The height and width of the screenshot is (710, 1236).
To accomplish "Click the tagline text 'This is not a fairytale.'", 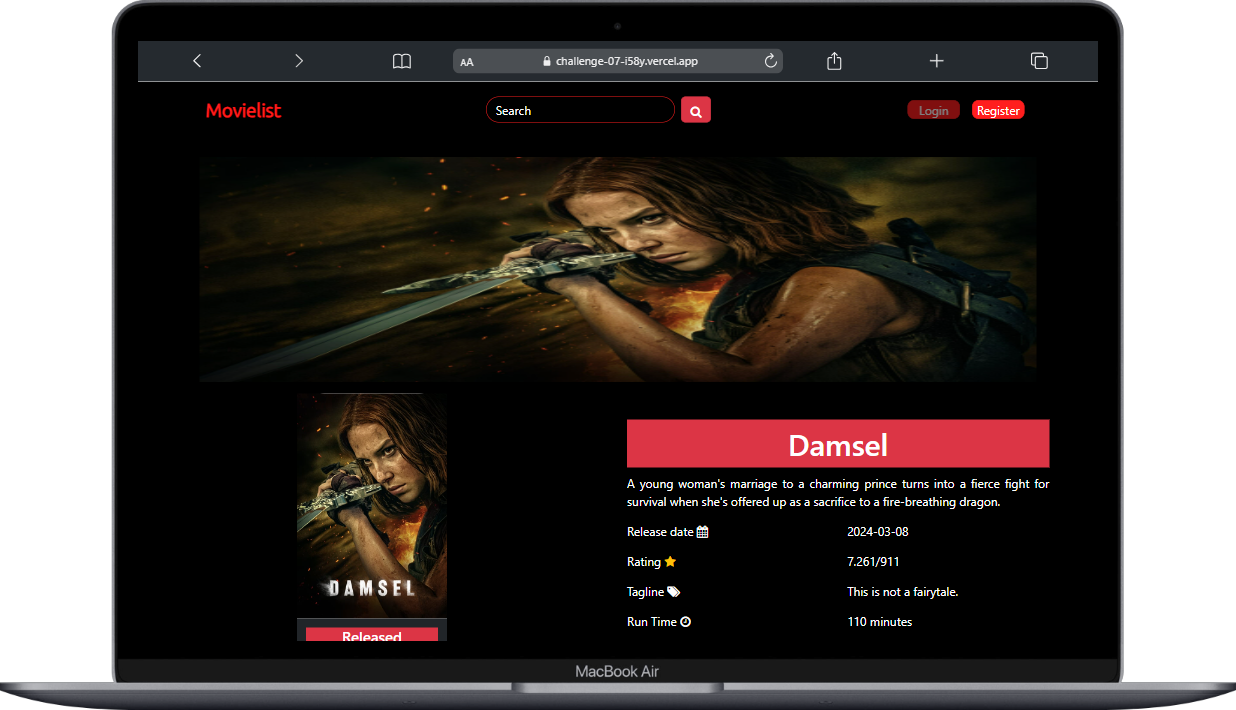I will click(x=903, y=592).
